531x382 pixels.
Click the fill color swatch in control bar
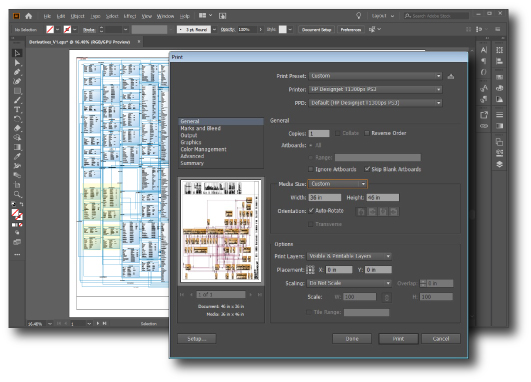50,30
